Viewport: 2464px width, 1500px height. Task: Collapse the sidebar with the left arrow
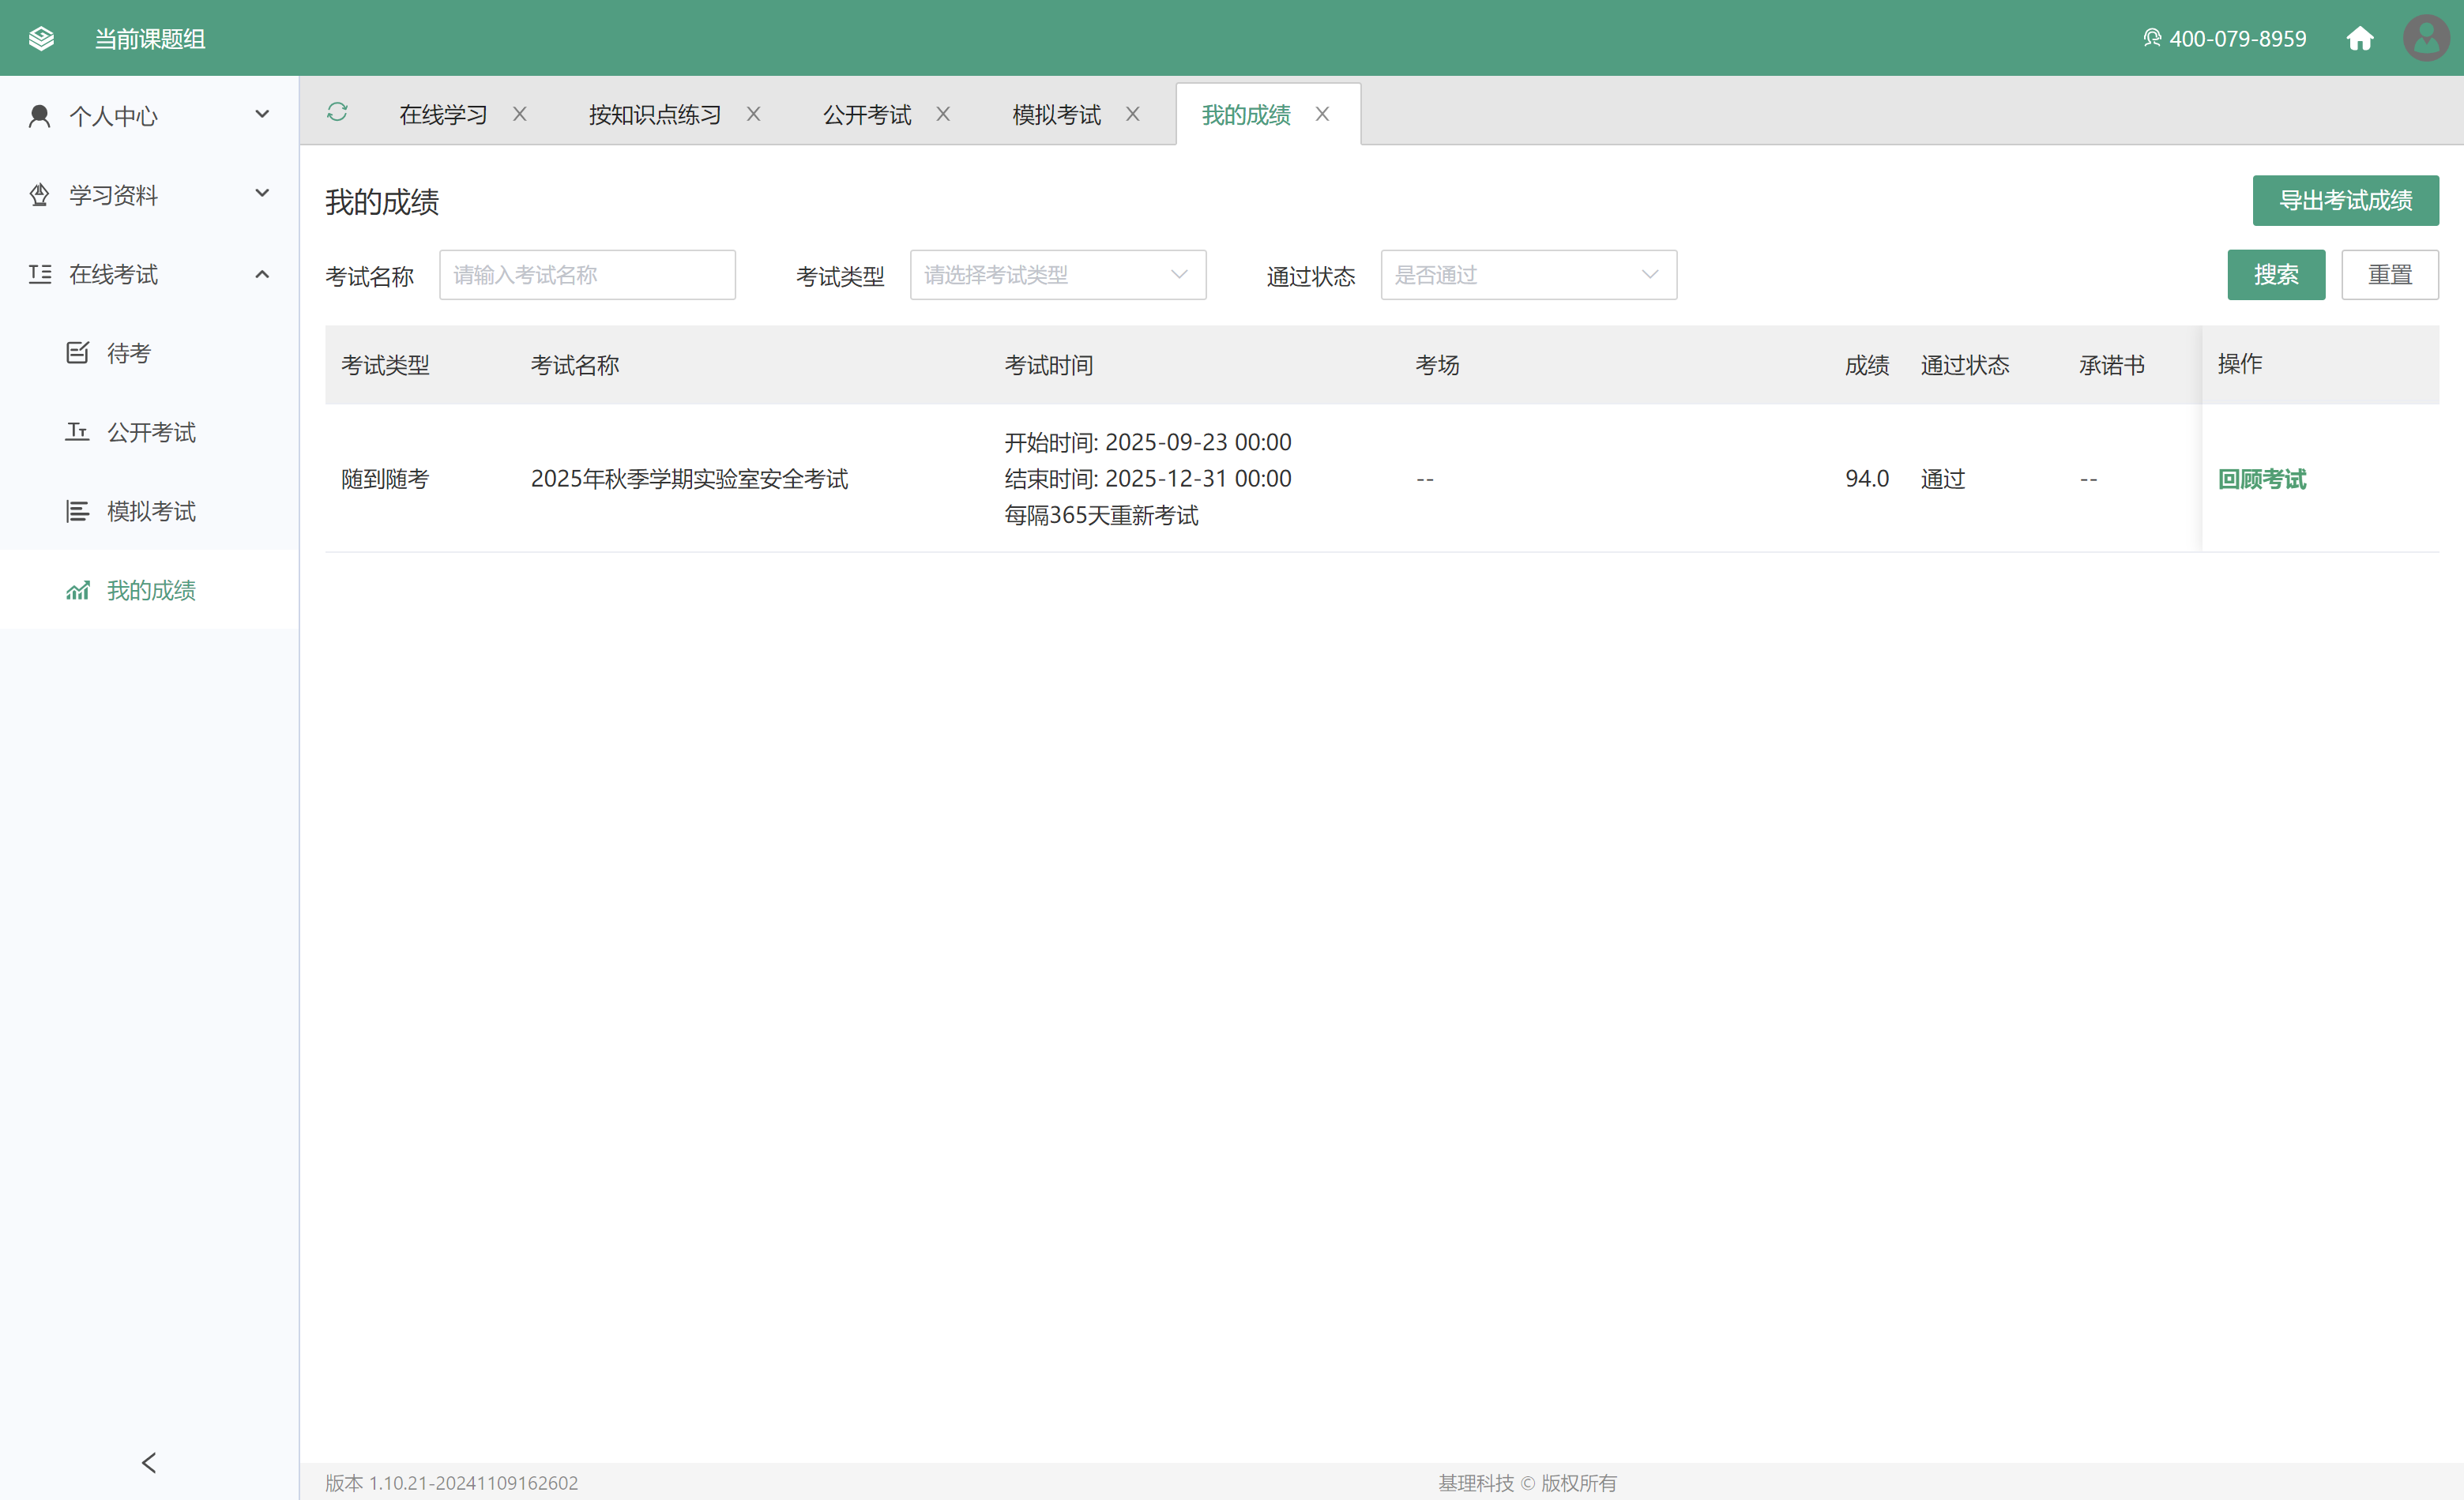point(149,1463)
